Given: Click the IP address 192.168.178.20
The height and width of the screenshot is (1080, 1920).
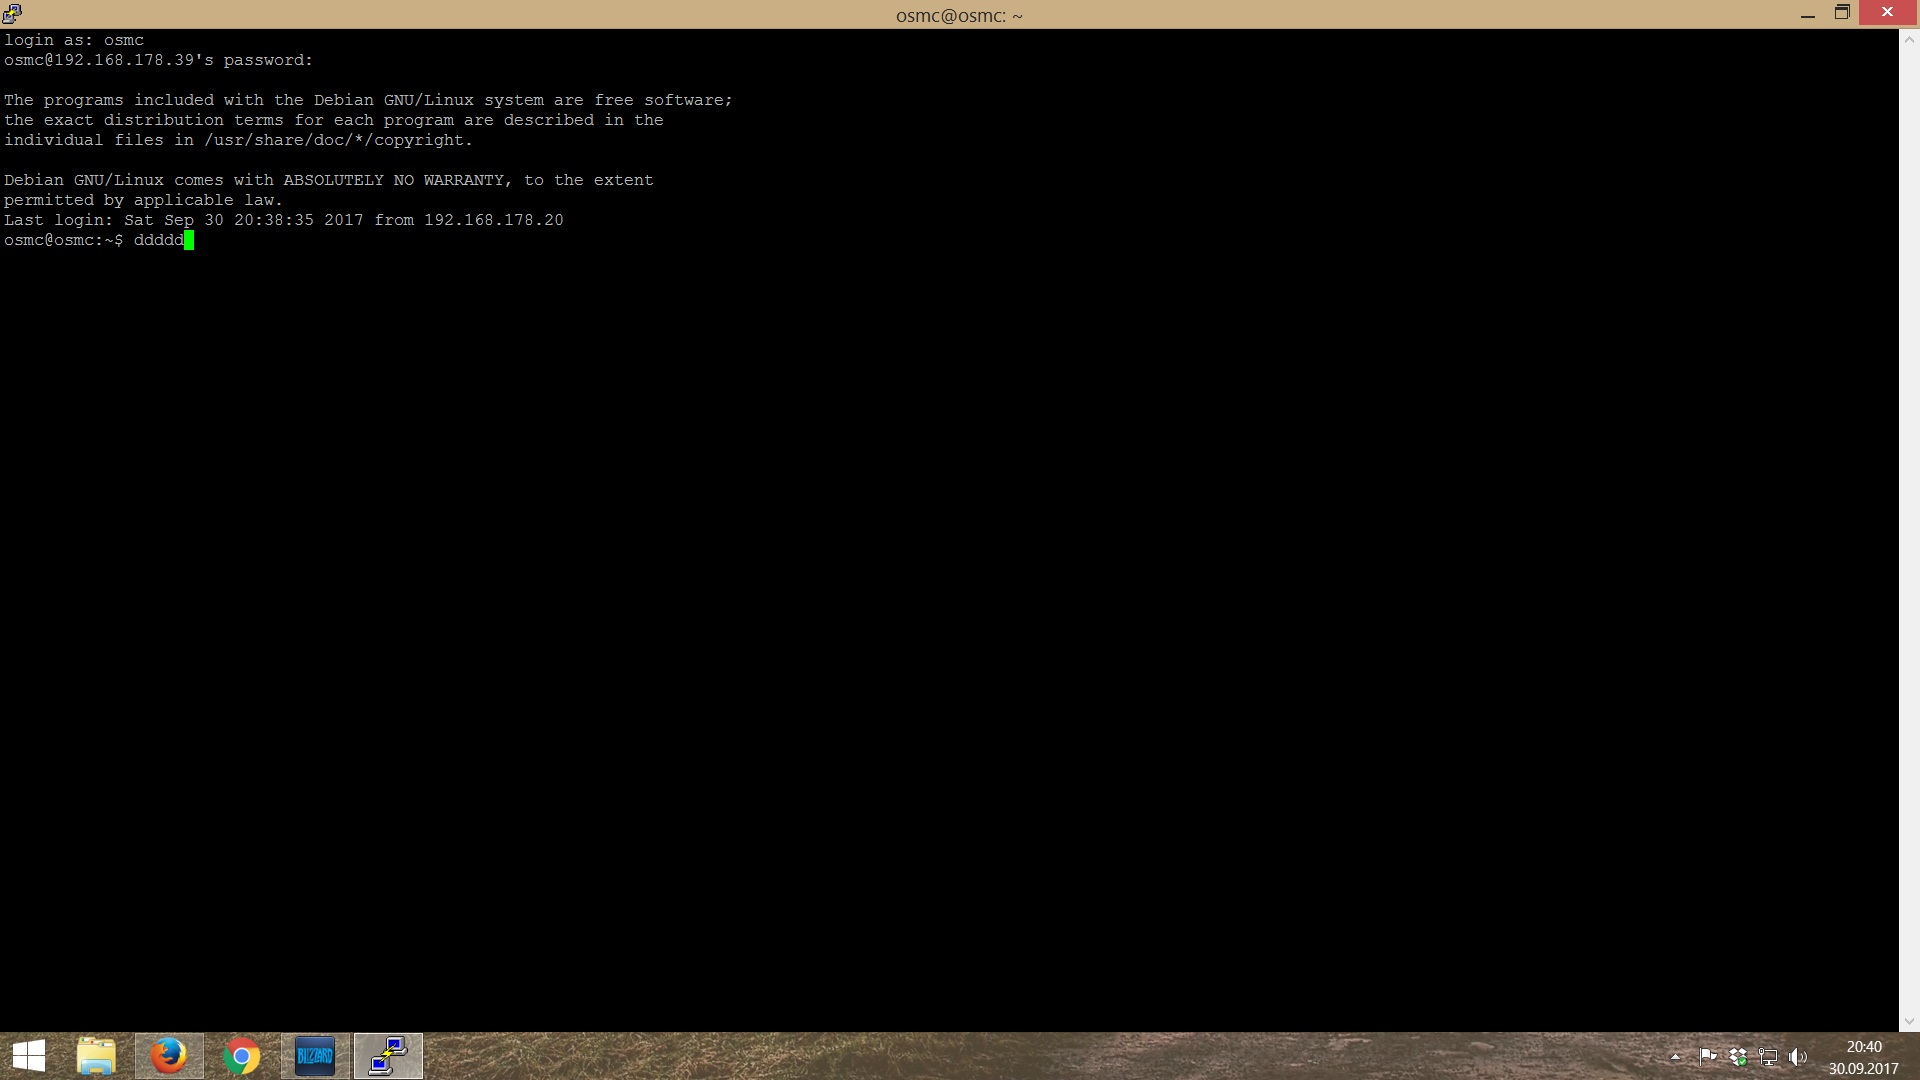Looking at the screenshot, I should pyautogui.click(x=494, y=220).
